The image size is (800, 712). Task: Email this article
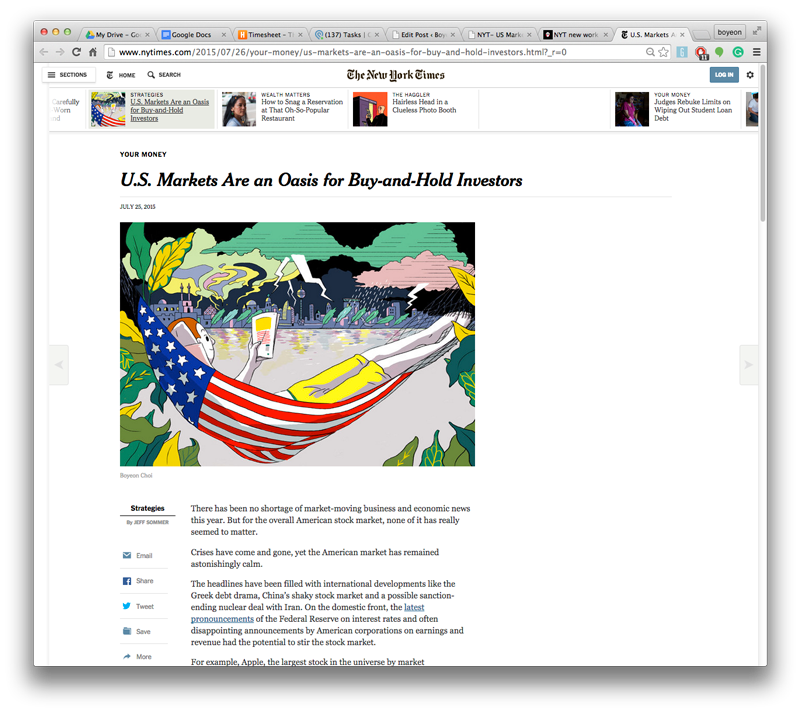point(138,555)
